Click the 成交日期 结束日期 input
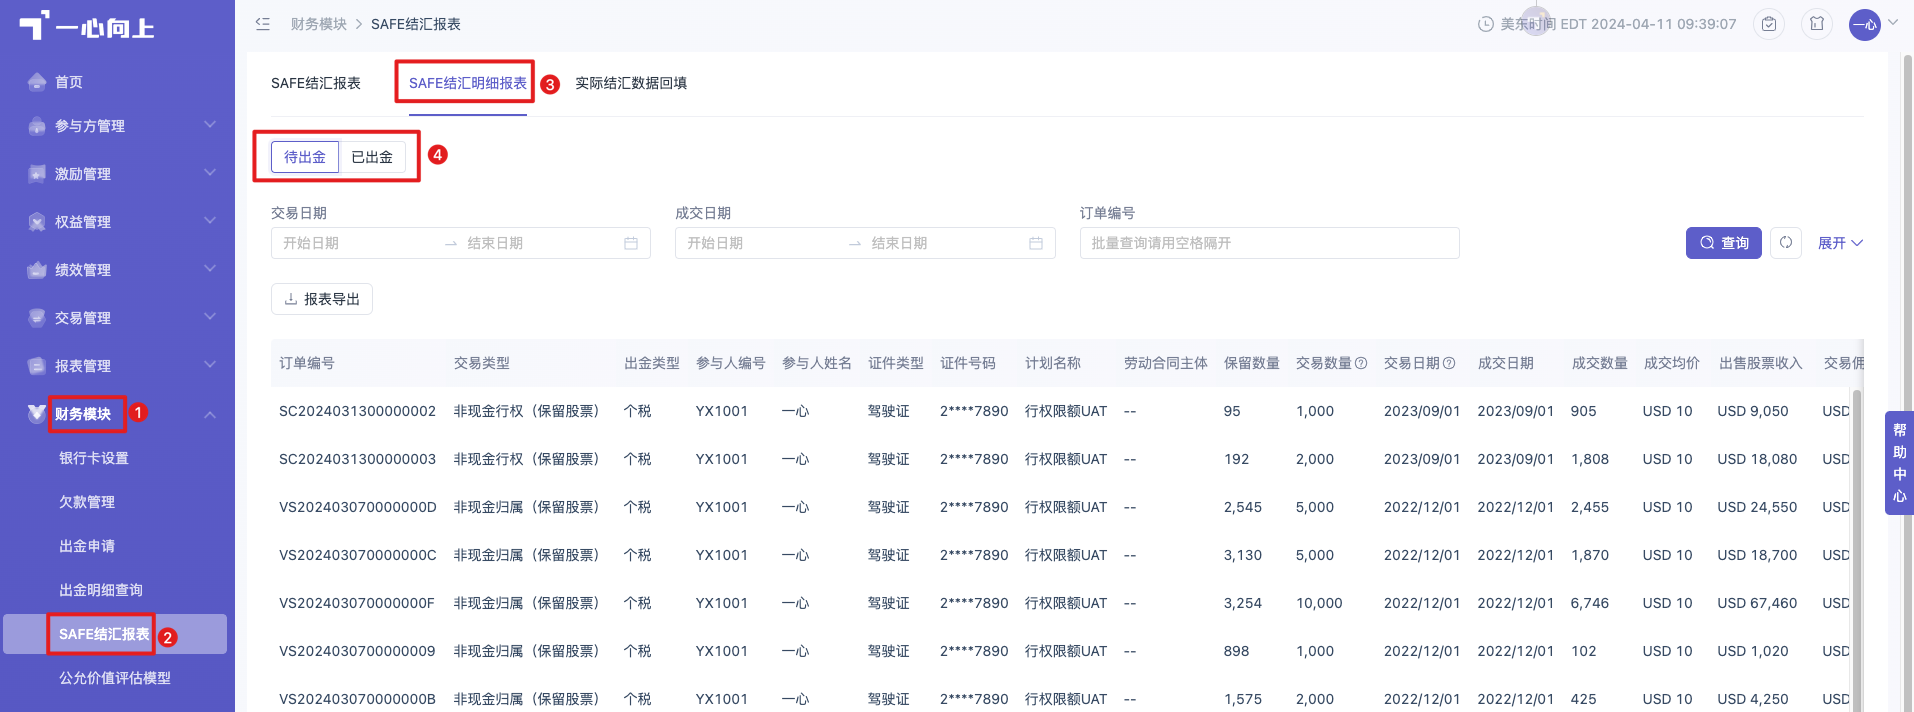 [x=943, y=243]
